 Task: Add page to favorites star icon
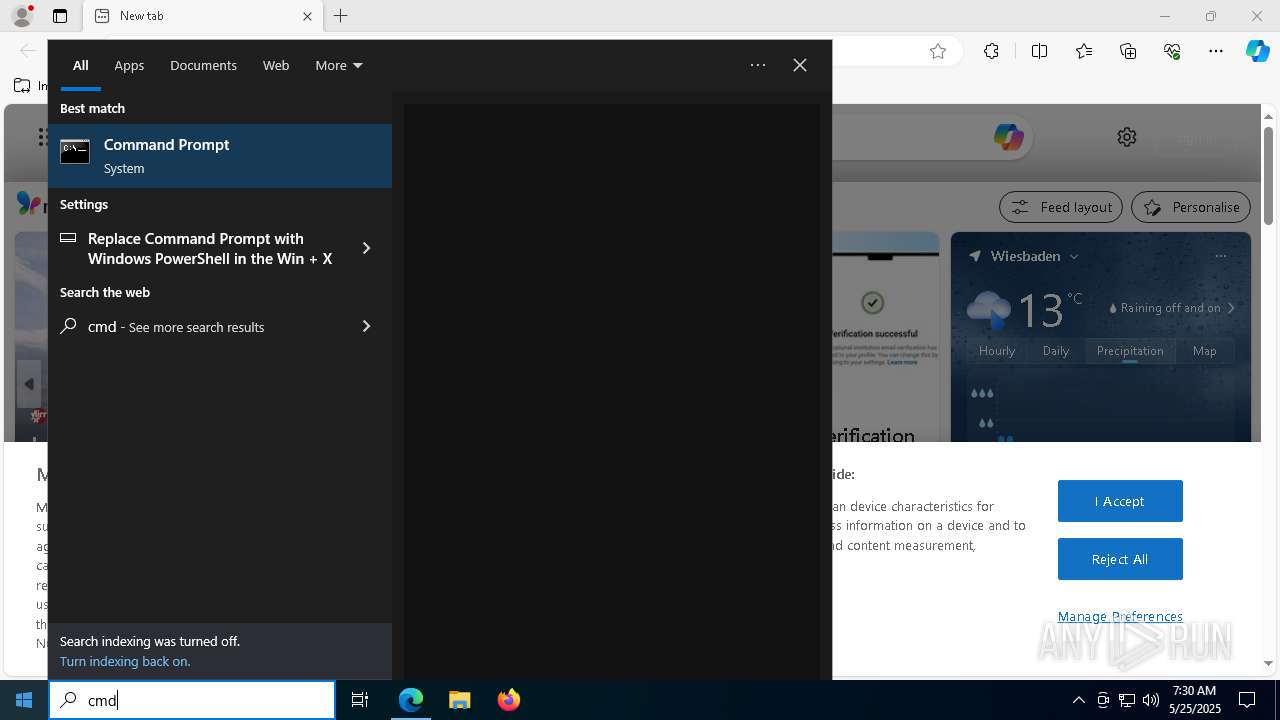click(x=938, y=51)
